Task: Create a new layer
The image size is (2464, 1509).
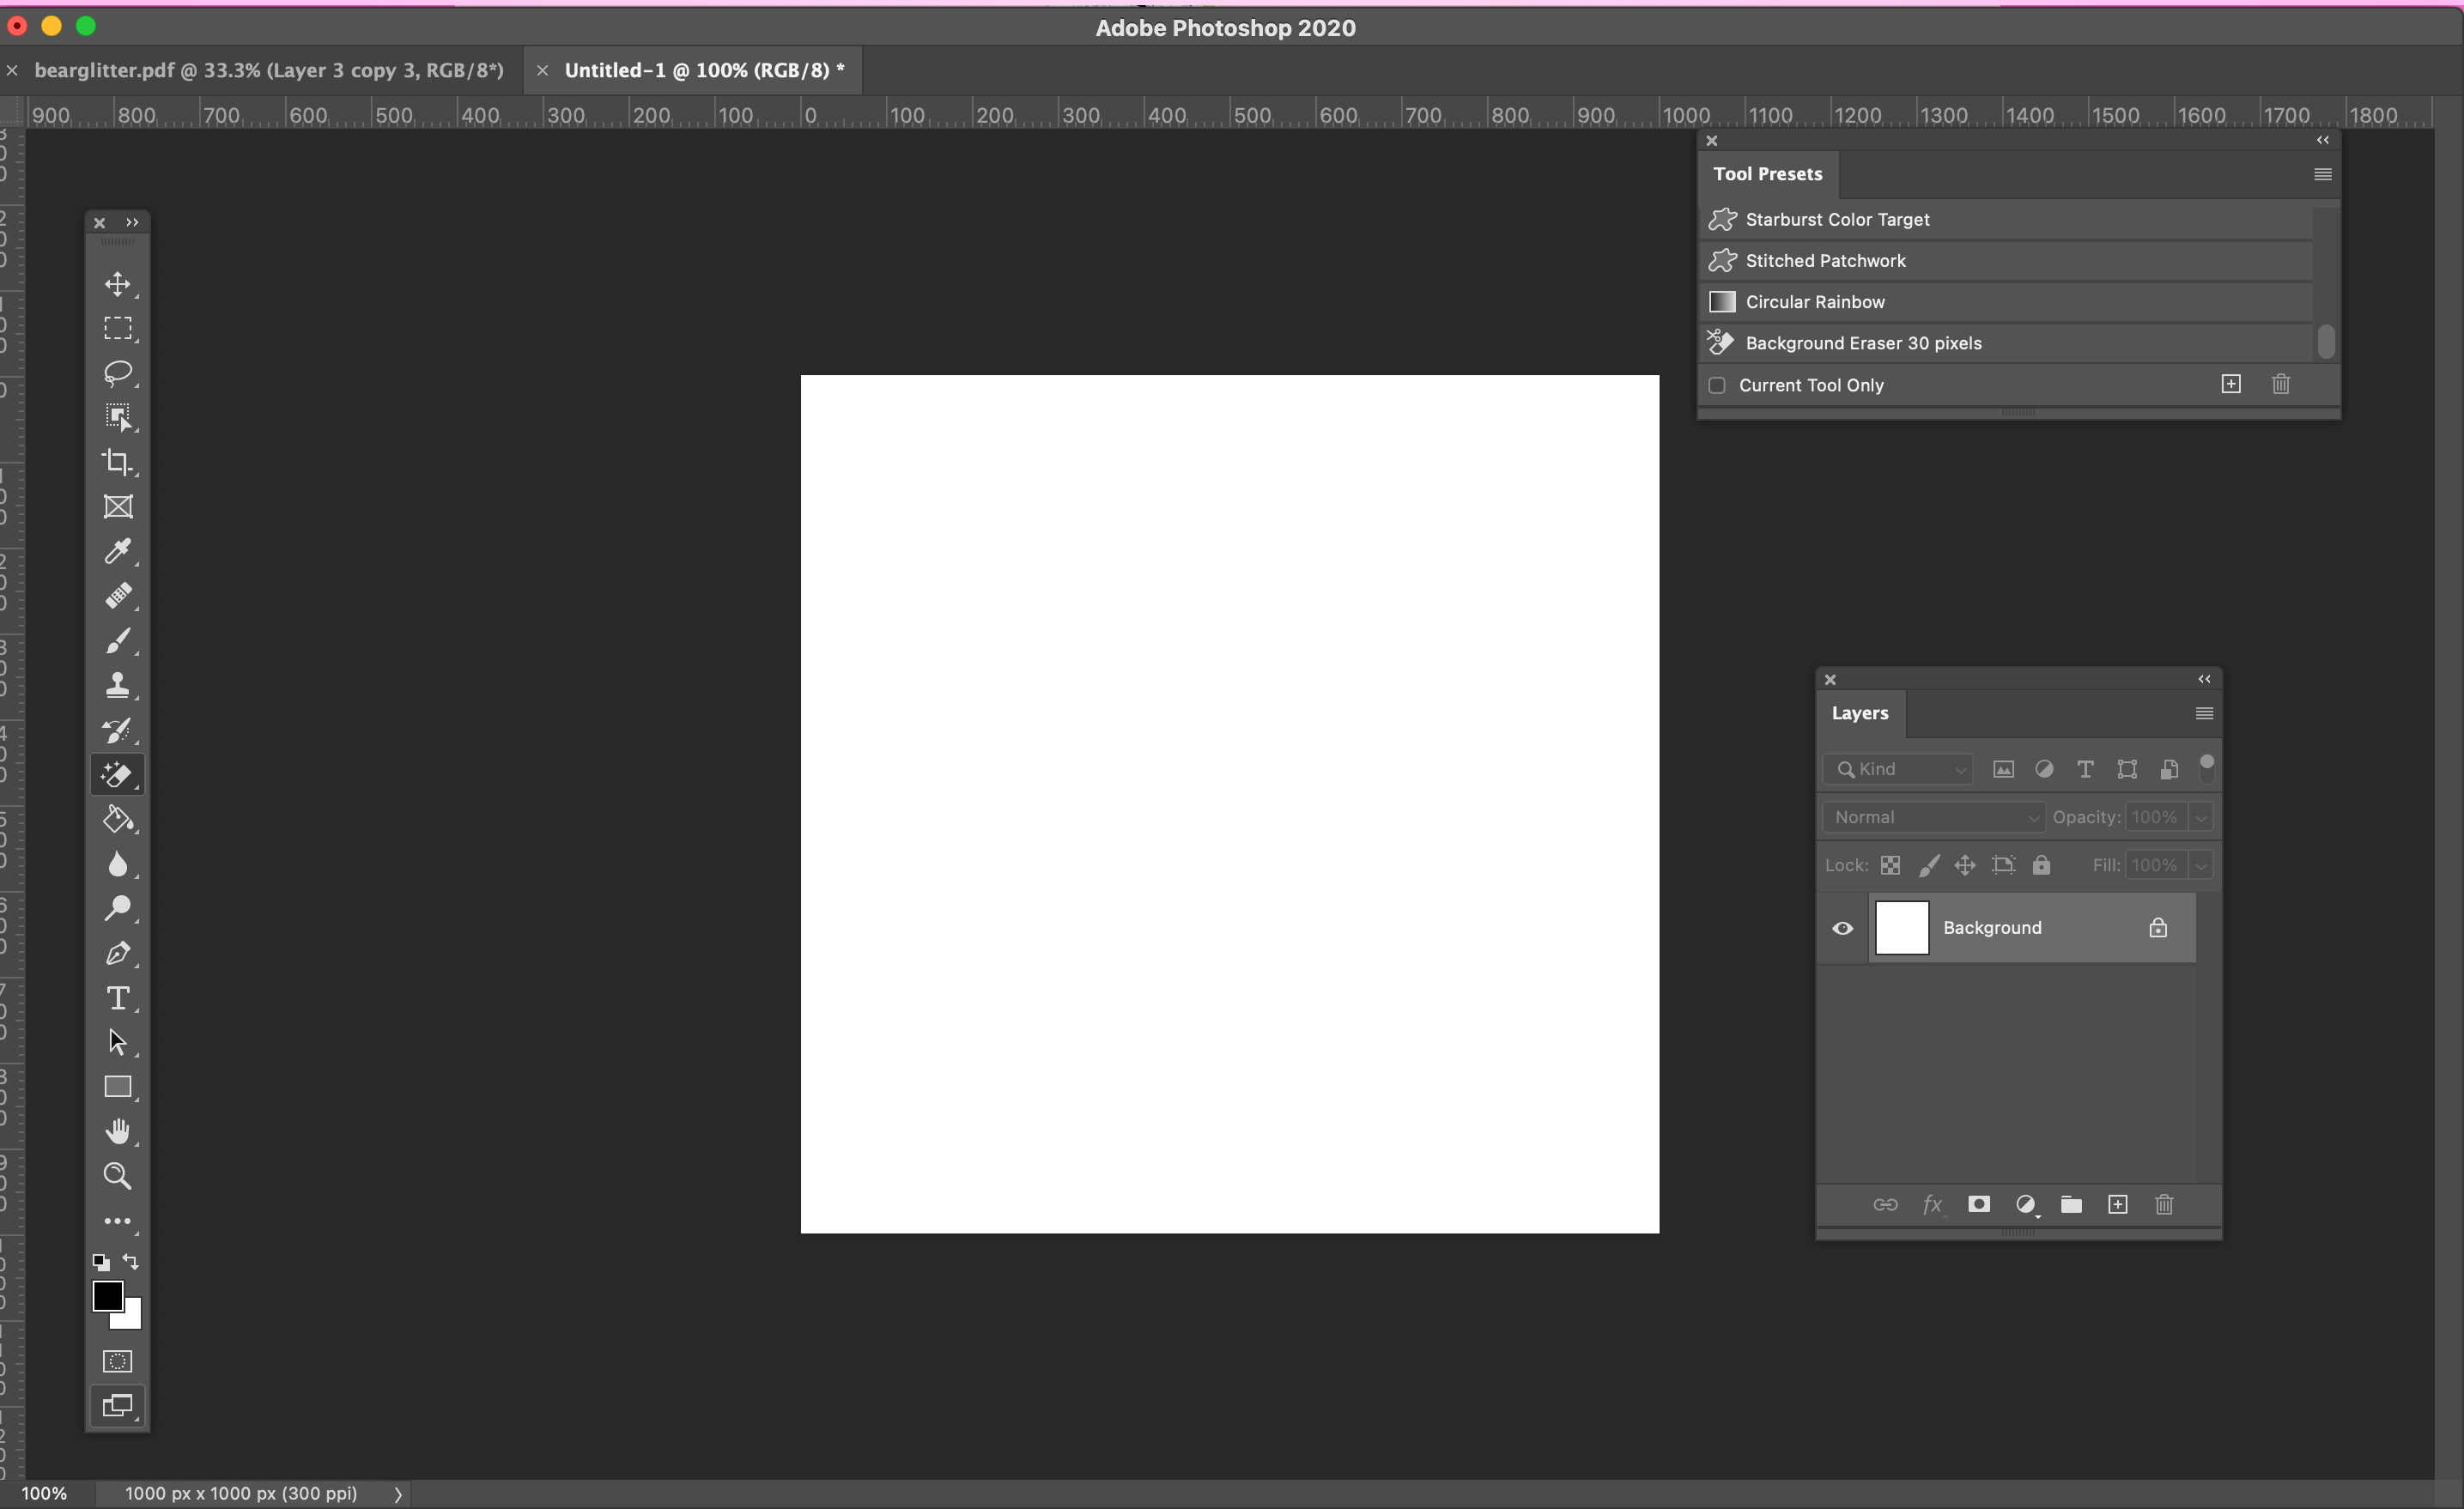Action: click(2117, 1204)
